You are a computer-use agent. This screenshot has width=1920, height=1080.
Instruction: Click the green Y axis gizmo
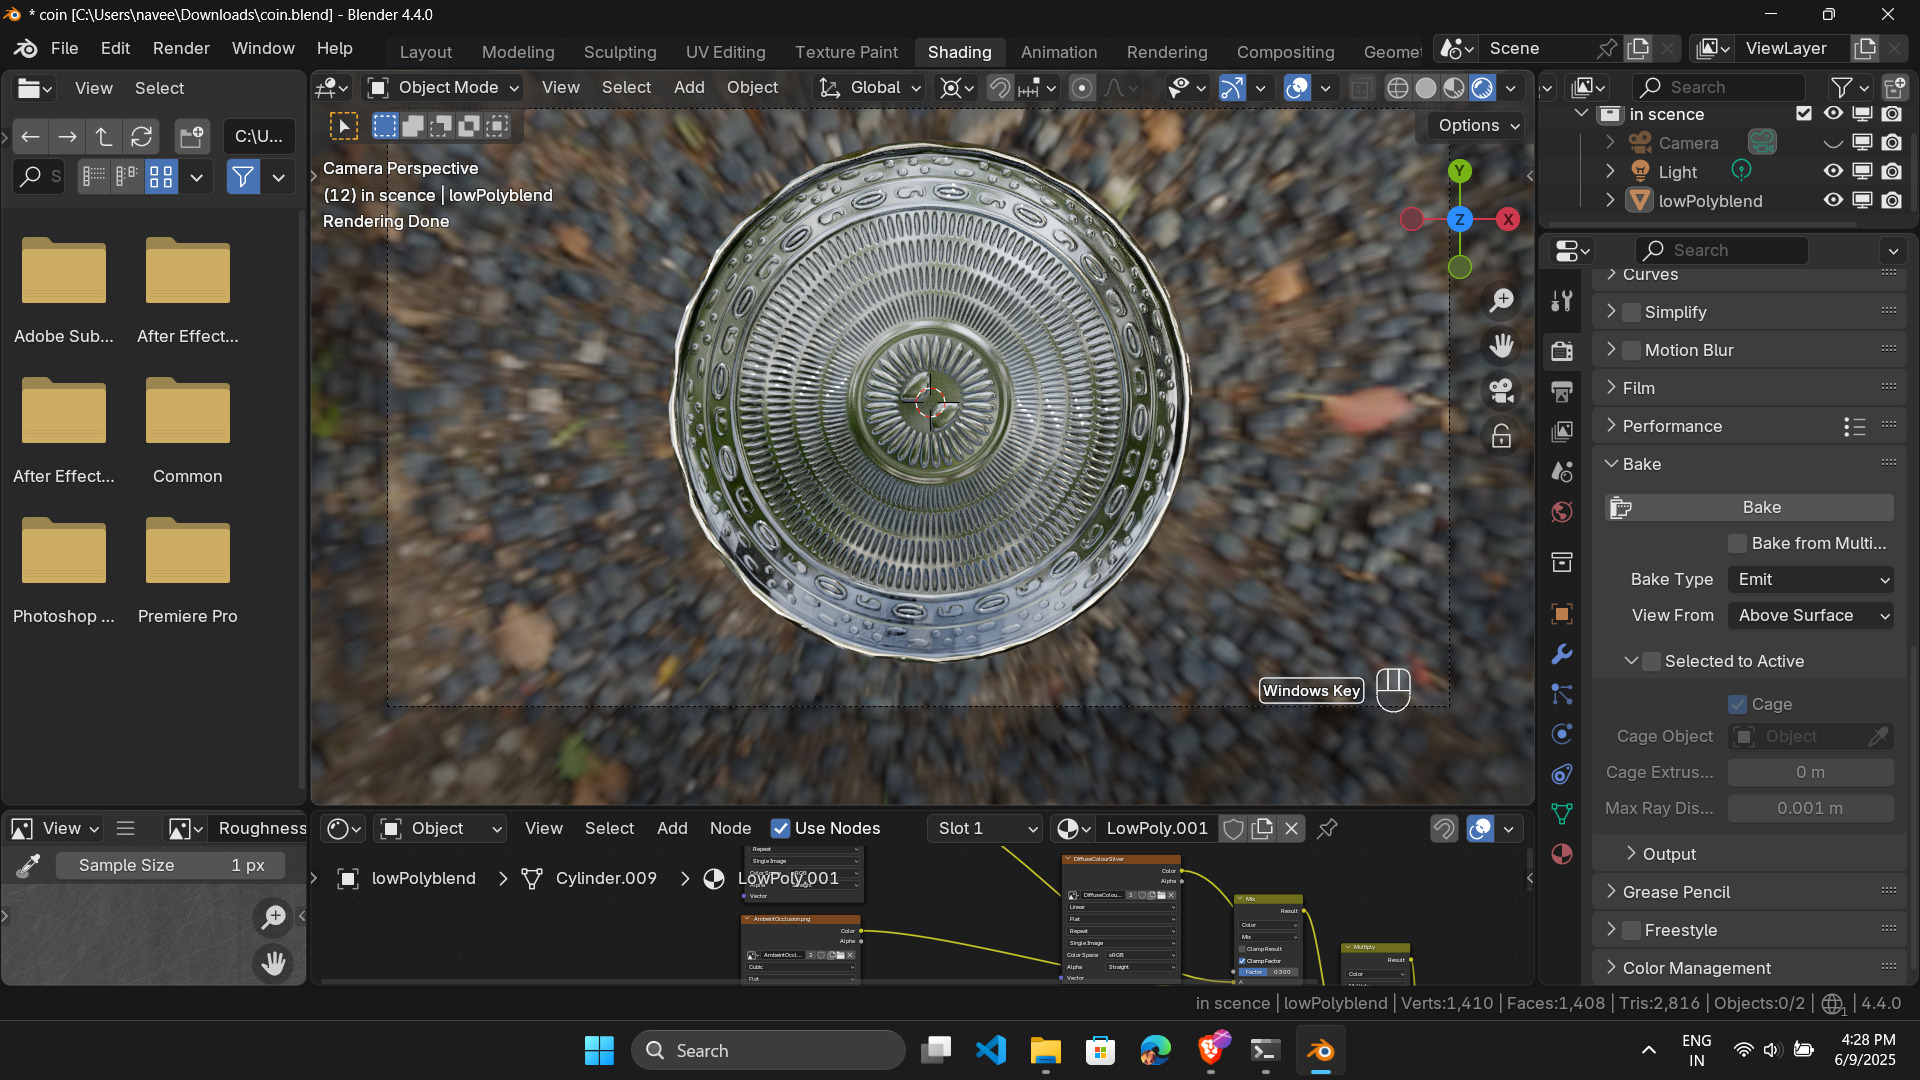pos(1460,171)
